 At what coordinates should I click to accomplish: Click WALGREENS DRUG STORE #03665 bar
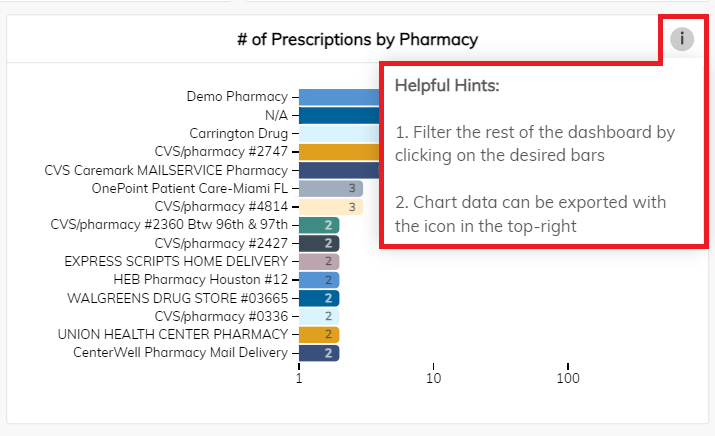point(319,298)
